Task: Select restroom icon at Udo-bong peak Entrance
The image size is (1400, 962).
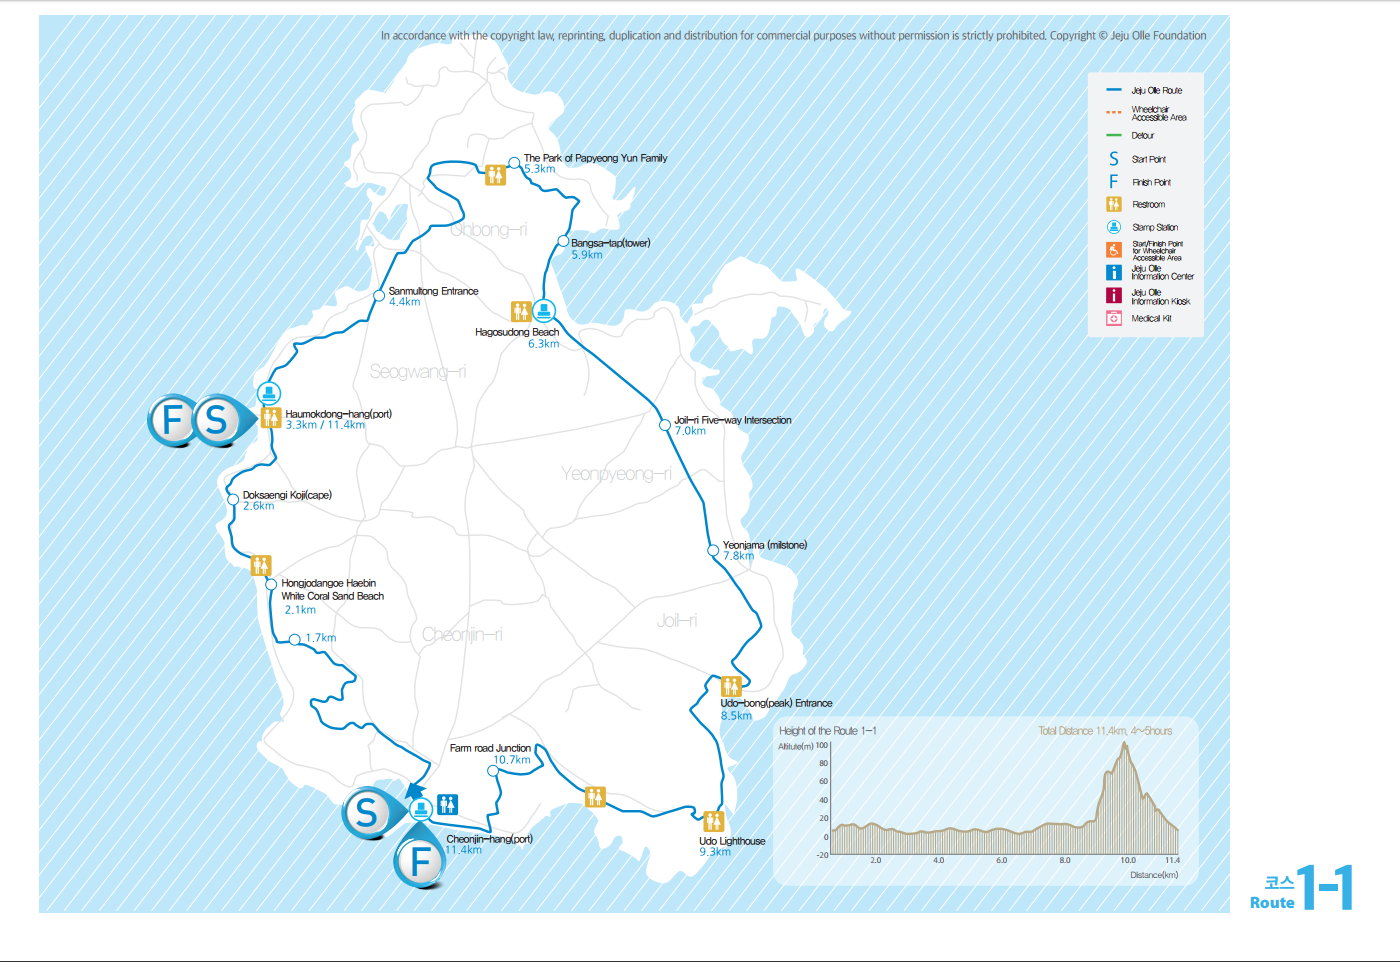Action: [731, 686]
